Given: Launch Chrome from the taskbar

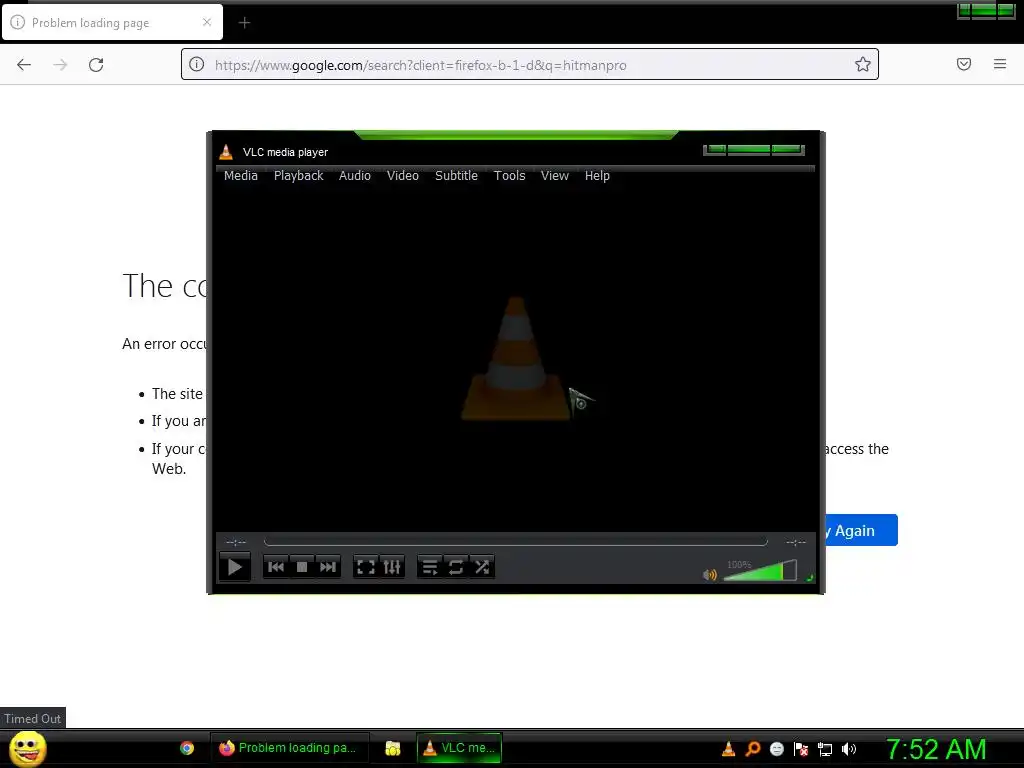Looking at the screenshot, I should click(187, 748).
